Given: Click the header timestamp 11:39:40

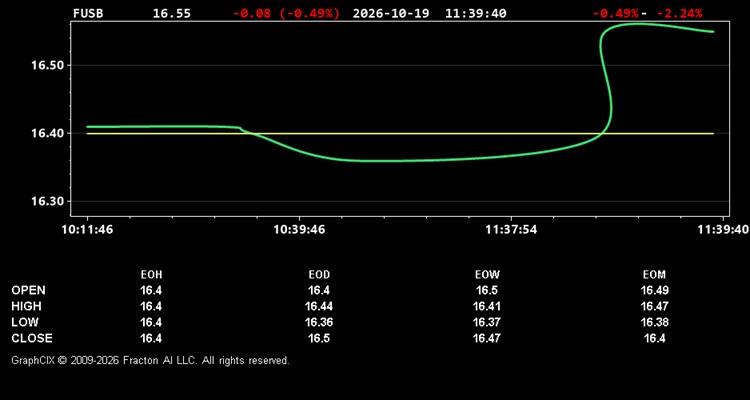Looking at the screenshot, I should 475,13.
